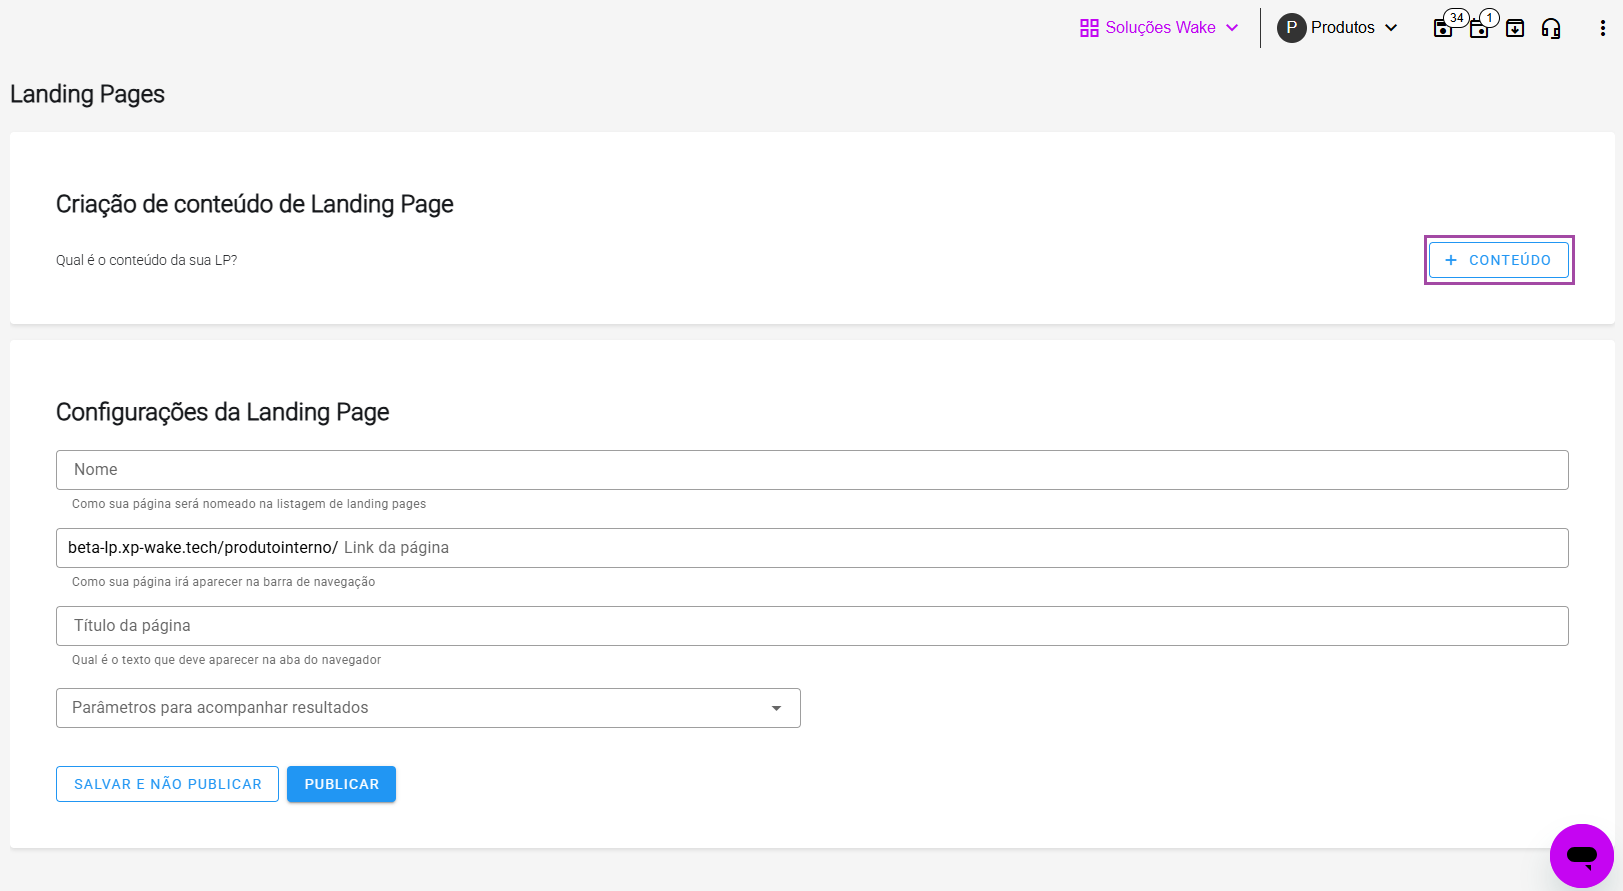Expand the Soluções Wake chevron
Image resolution: width=1623 pixels, height=891 pixels.
click(x=1232, y=28)
